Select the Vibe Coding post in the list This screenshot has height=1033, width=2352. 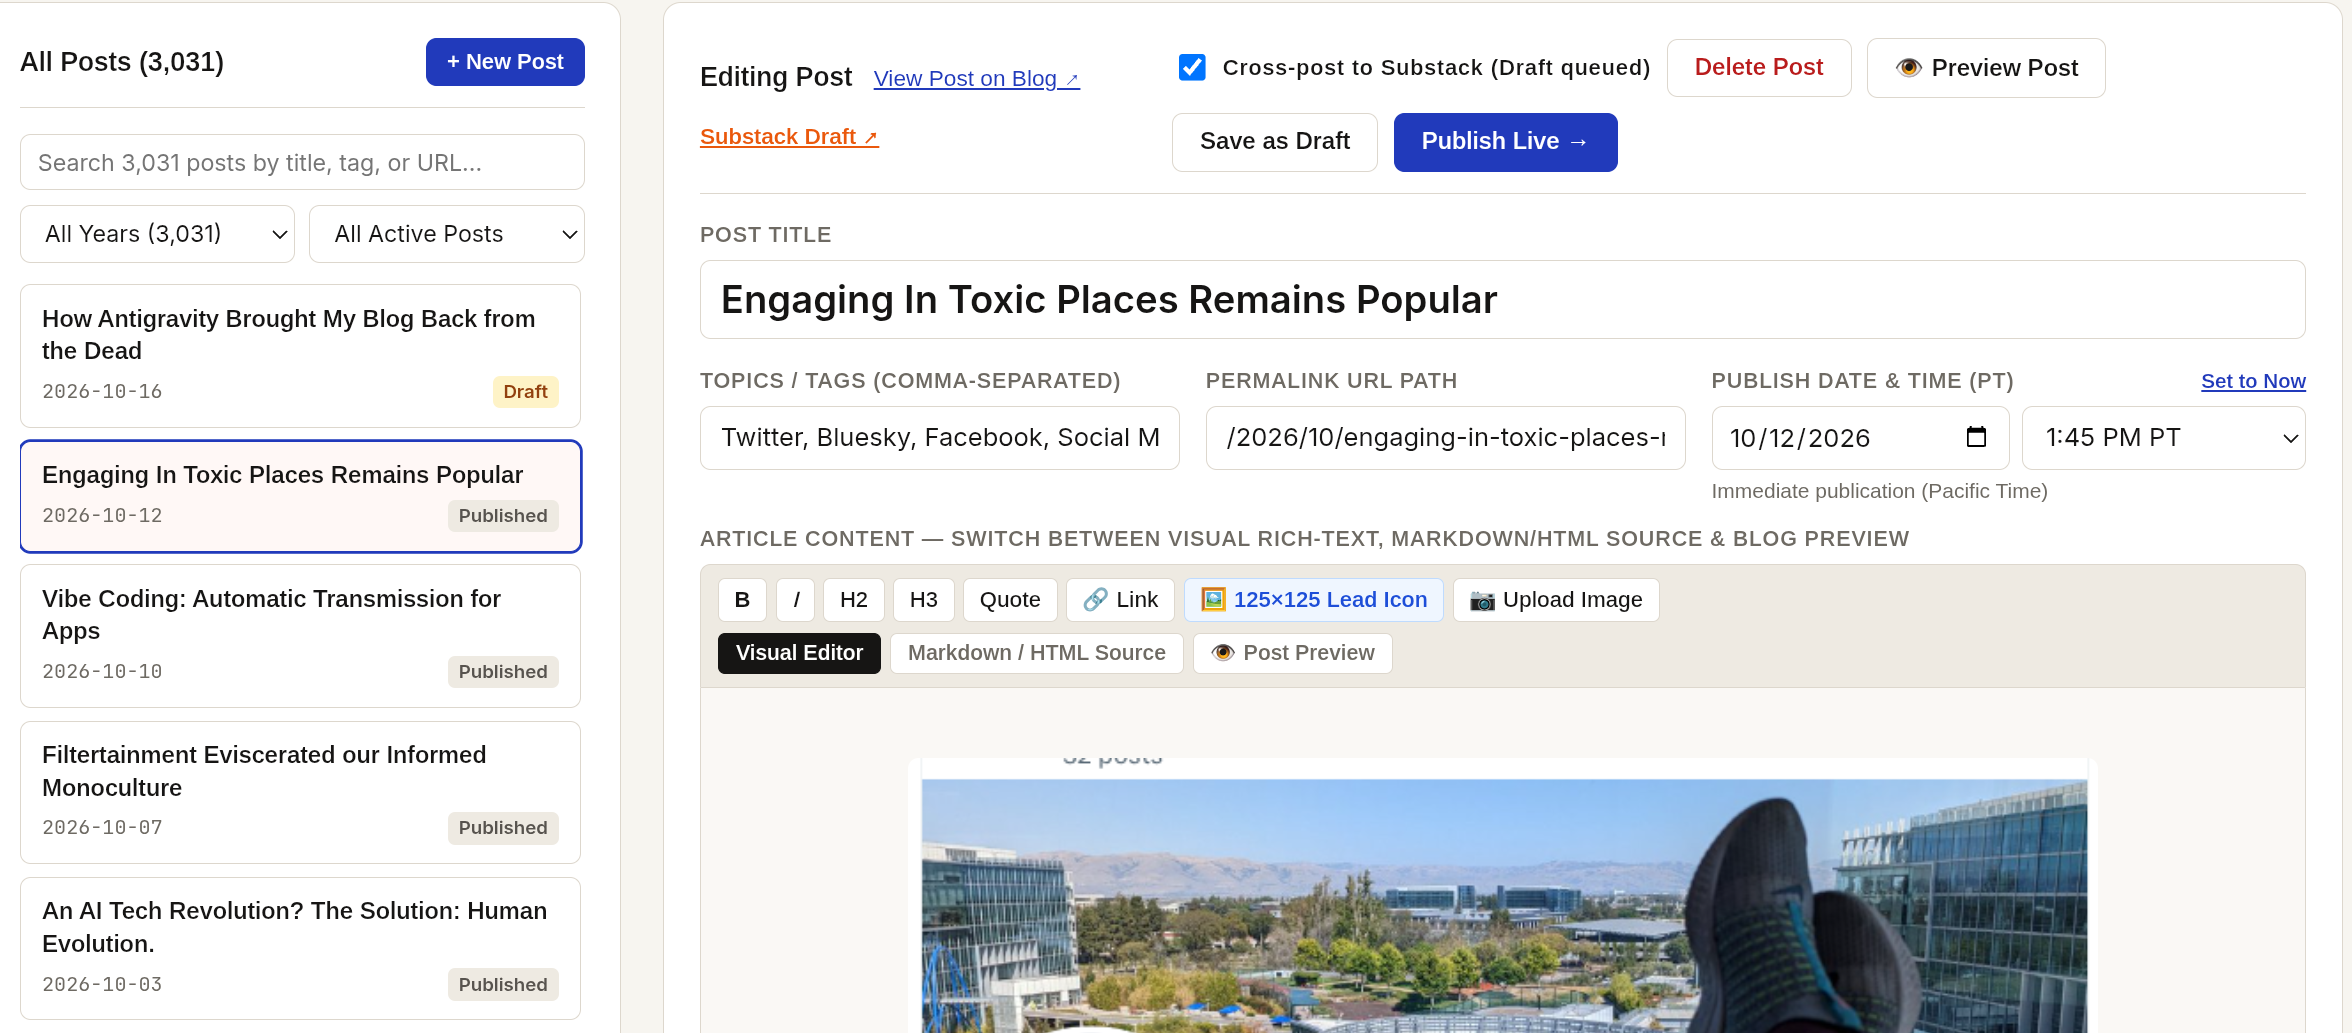point(300,636)
